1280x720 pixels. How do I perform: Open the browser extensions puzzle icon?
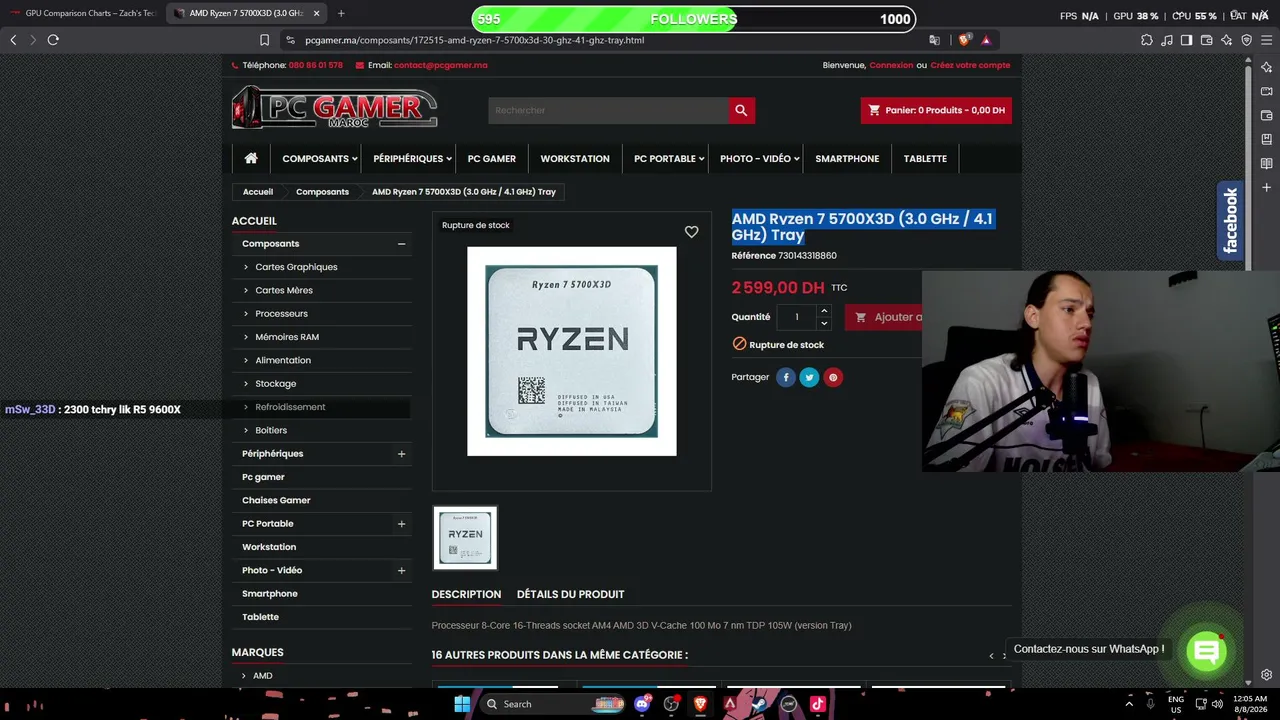point(1147,40)
